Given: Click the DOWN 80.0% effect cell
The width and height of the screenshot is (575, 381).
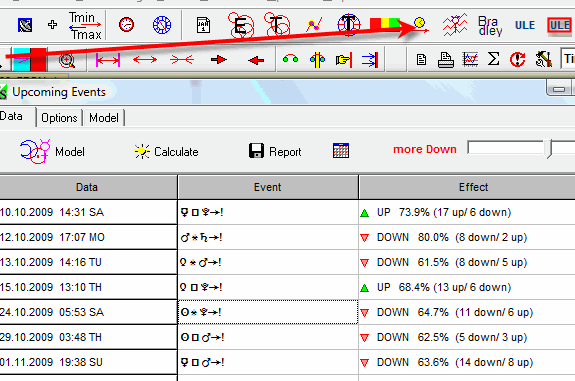Looking at the screenshot, I should [467, 237].
